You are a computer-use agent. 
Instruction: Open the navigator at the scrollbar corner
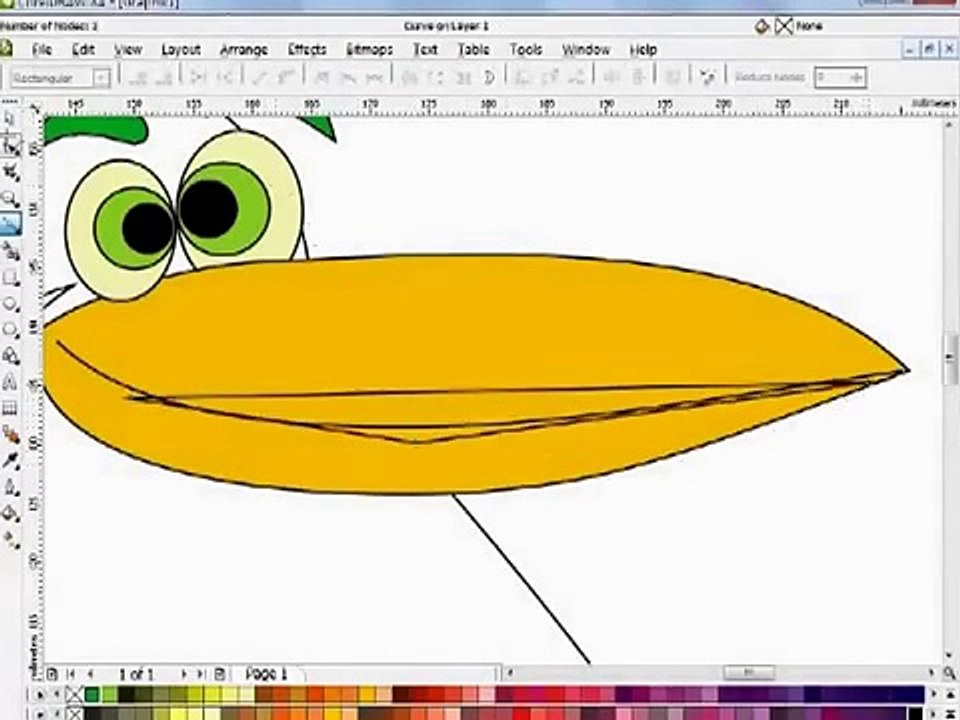coord(948,673)
